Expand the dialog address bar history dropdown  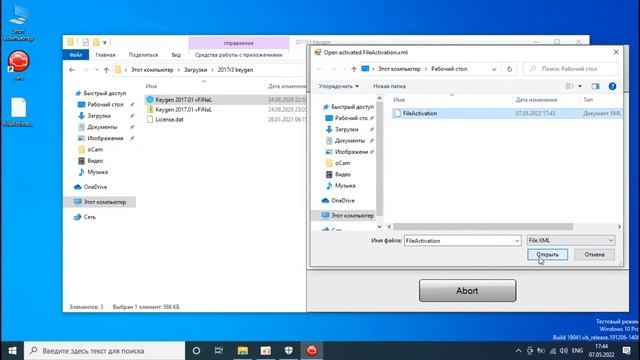pos(494,69)
